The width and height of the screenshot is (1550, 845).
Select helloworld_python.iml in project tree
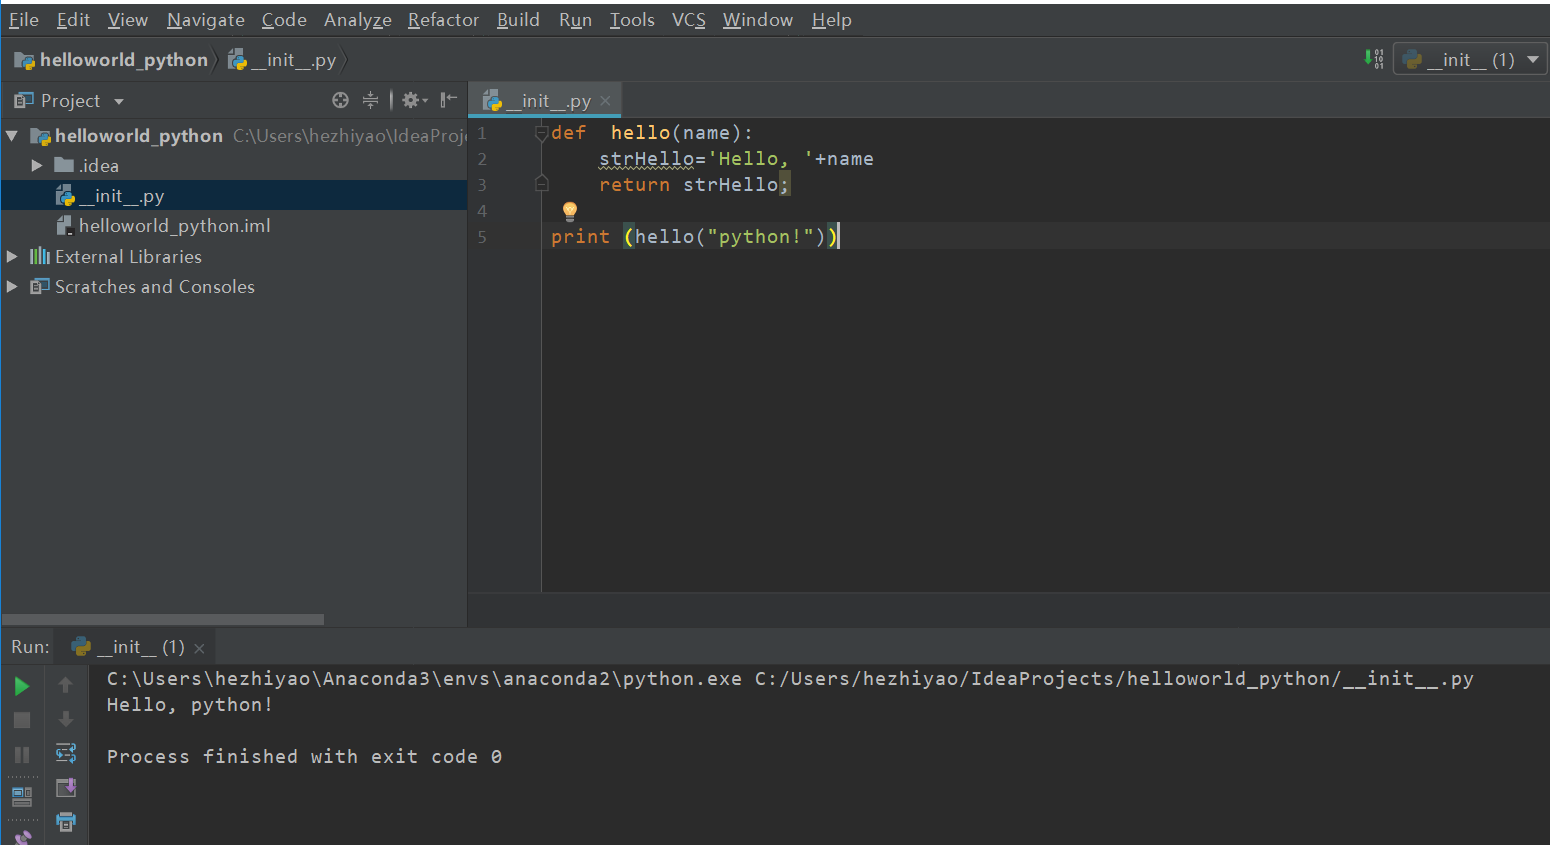click(234, 226)
